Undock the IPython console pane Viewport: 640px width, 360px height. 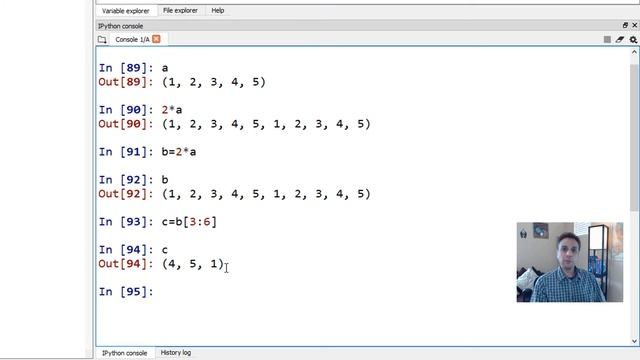coord(625,25)
